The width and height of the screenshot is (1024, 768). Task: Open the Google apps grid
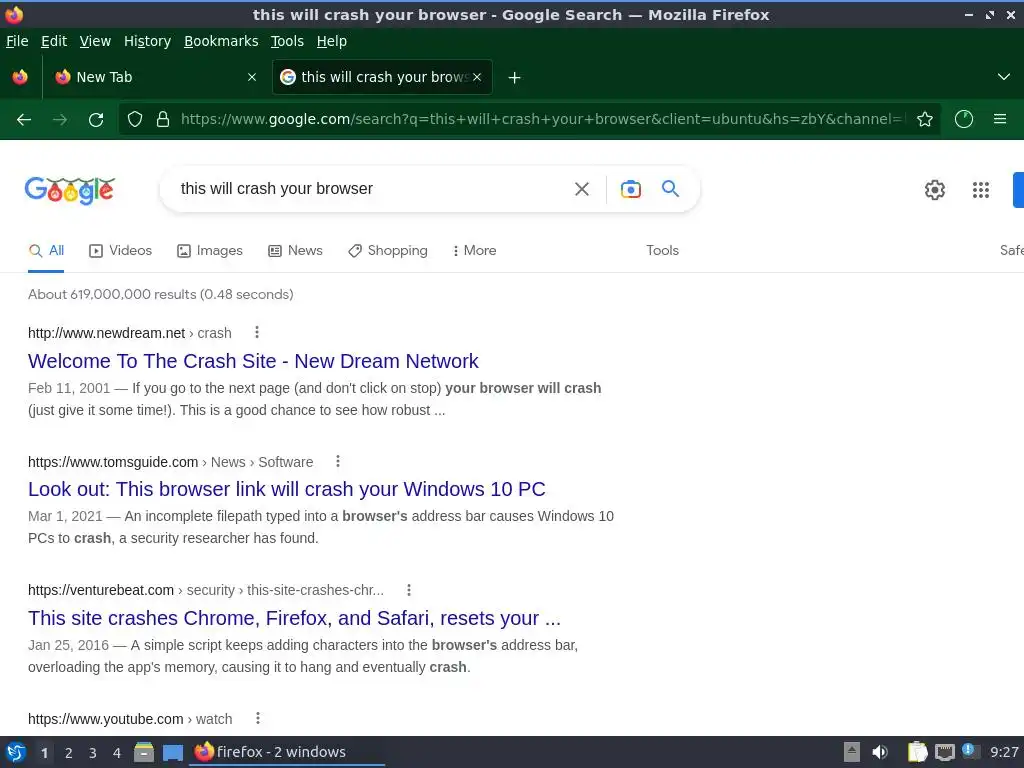980,189
